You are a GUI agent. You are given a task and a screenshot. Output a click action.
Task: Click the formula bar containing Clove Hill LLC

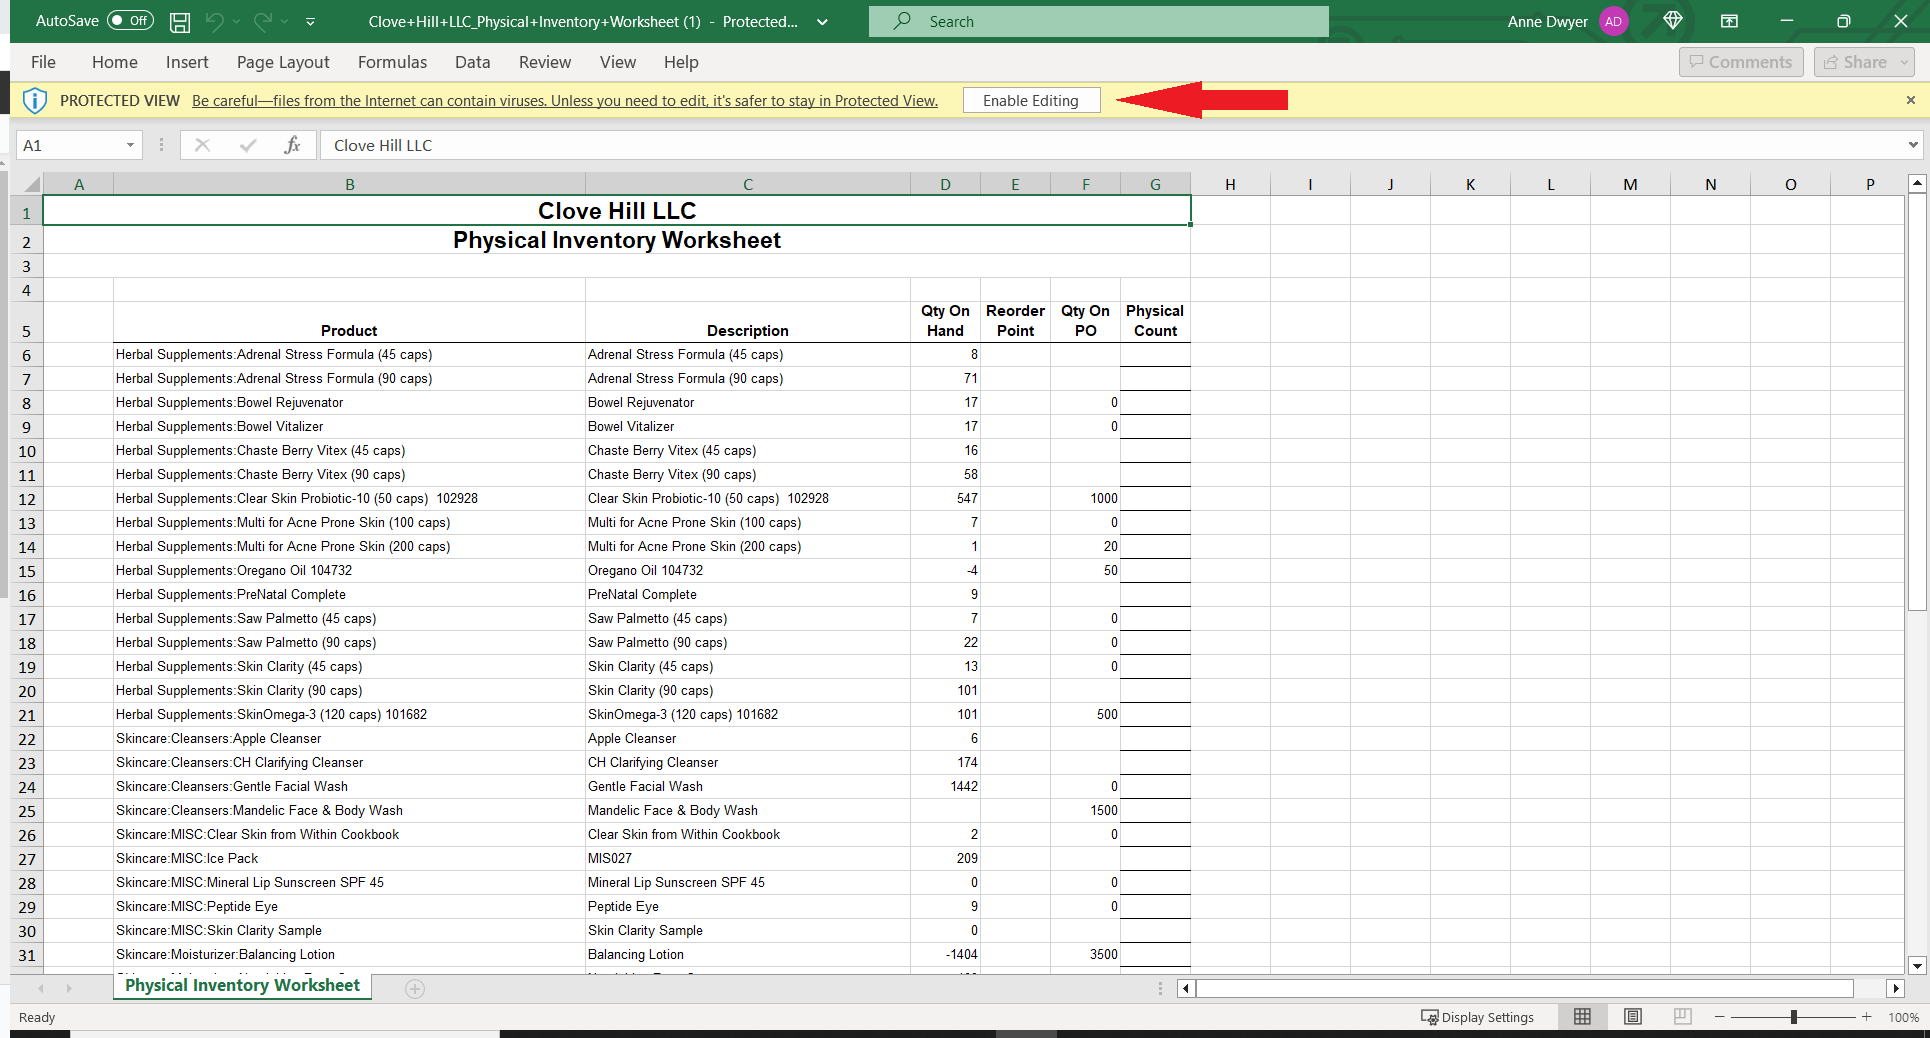coord(1110,145)
